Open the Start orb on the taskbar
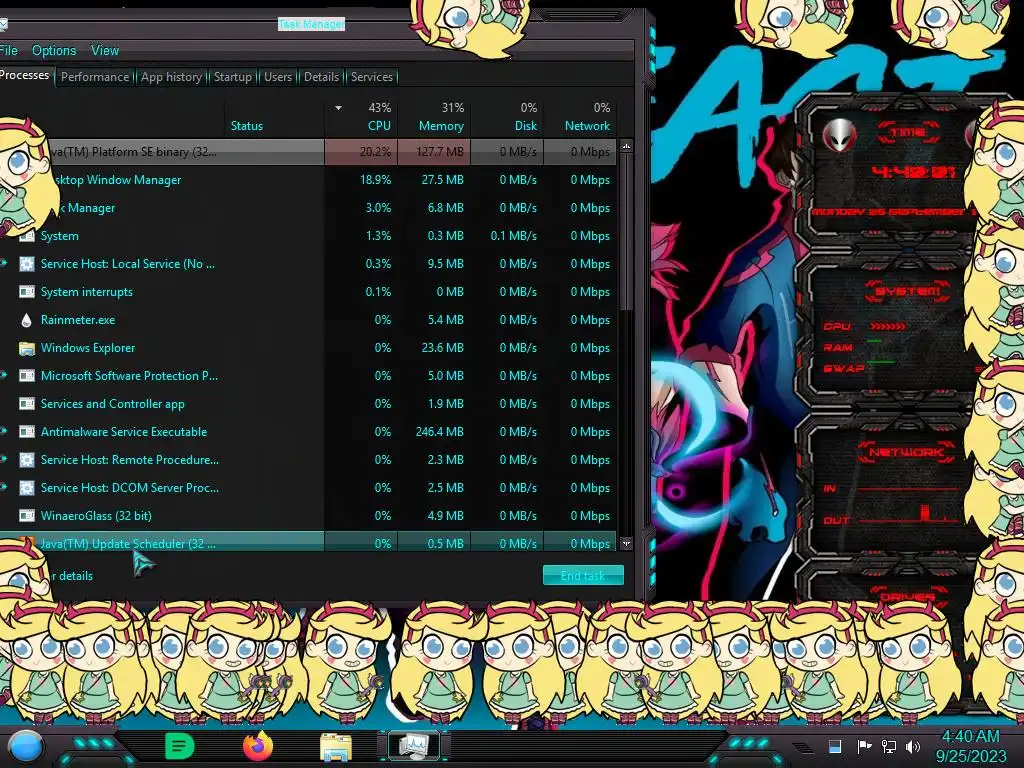The width and height of the screenshot is (1024, 768). pyautogui.click(x=25, y=746)
